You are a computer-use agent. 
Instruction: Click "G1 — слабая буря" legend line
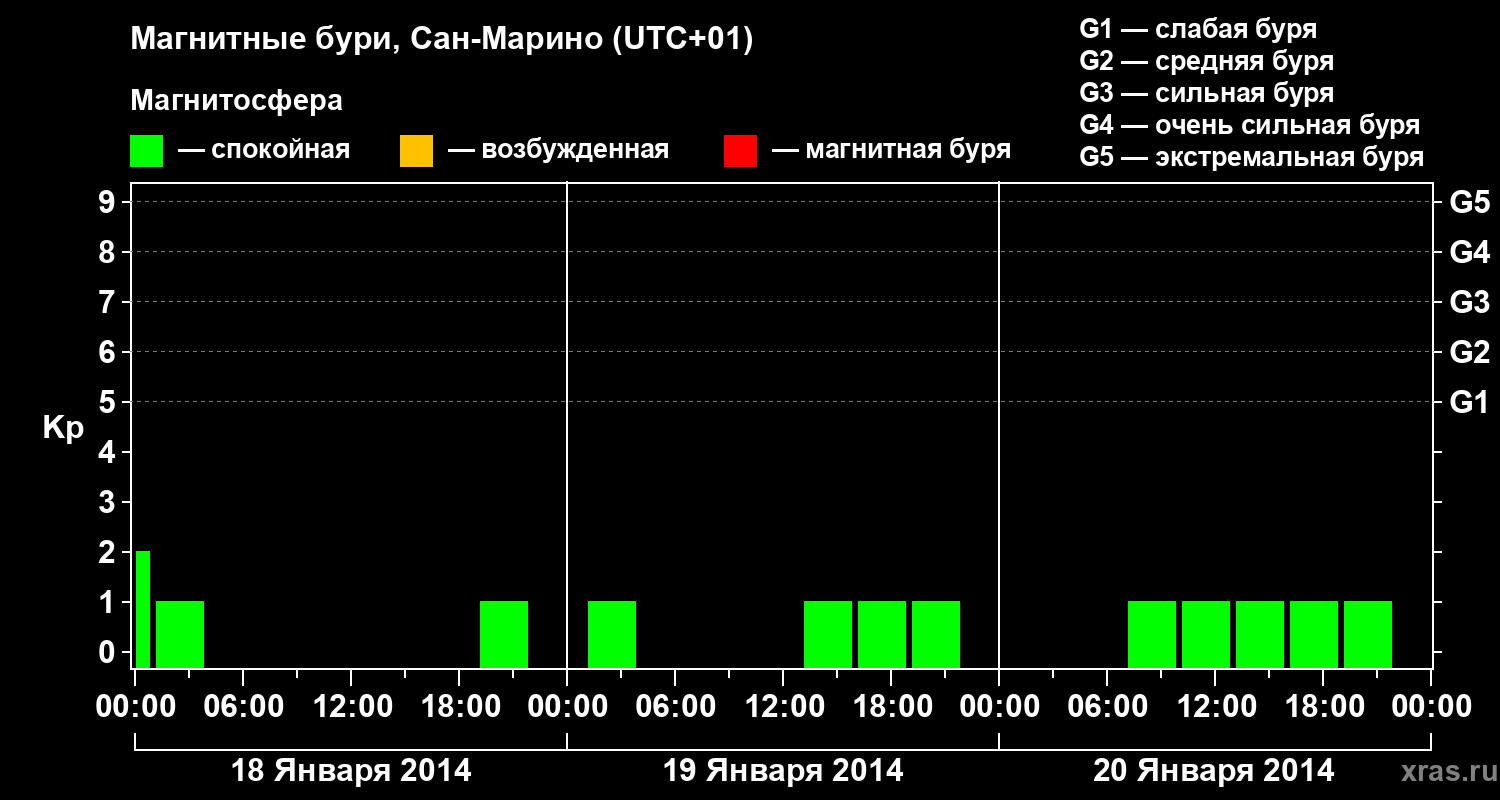click(x=1198, y=29)
